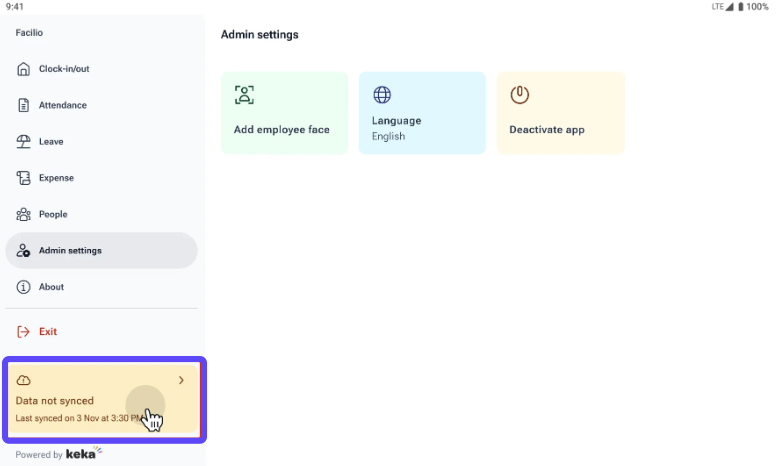Click the Clock-in/out home icon
Viewport: 778px width, 466px height.
click(x=24, y=69)
